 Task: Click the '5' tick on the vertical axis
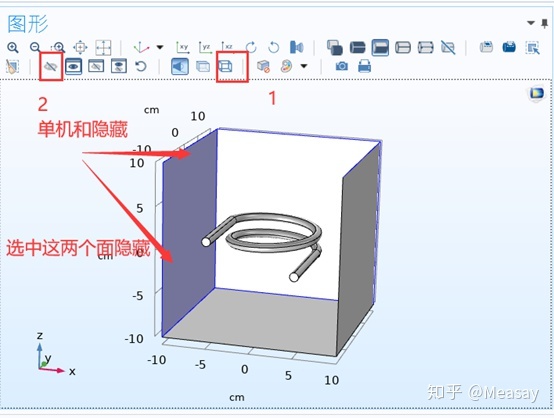tap(140, 208)
